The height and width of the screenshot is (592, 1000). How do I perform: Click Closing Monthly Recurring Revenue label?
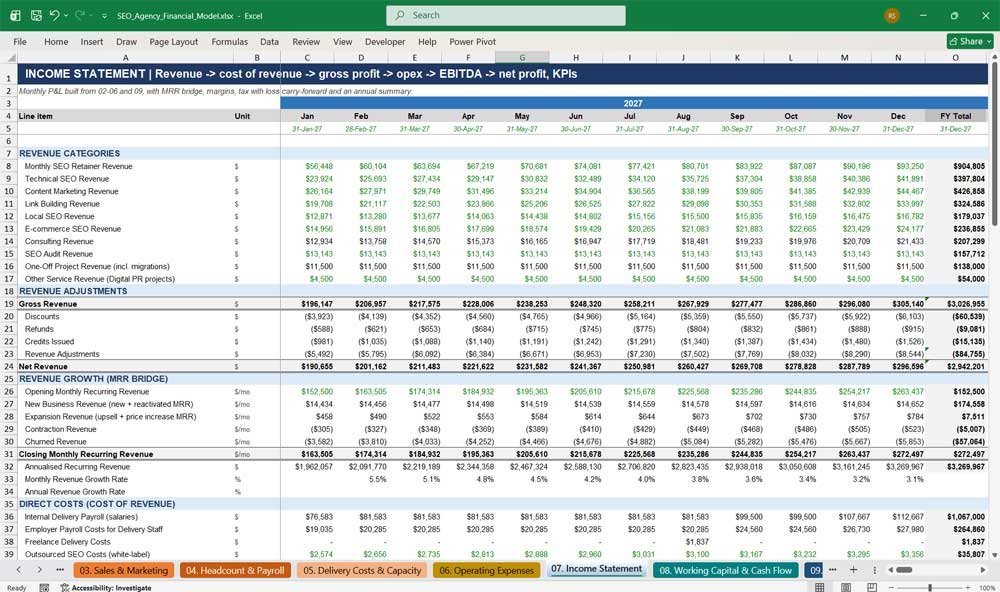pos(86,454)
